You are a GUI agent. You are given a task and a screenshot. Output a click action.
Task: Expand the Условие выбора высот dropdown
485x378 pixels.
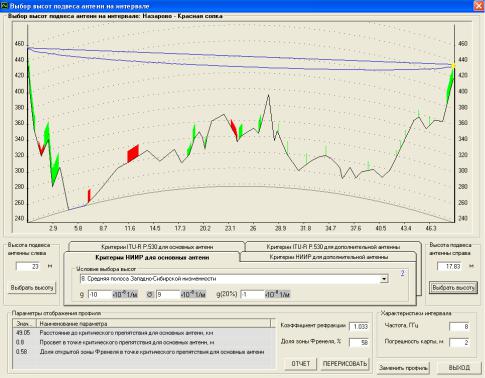tap(384, 279)
